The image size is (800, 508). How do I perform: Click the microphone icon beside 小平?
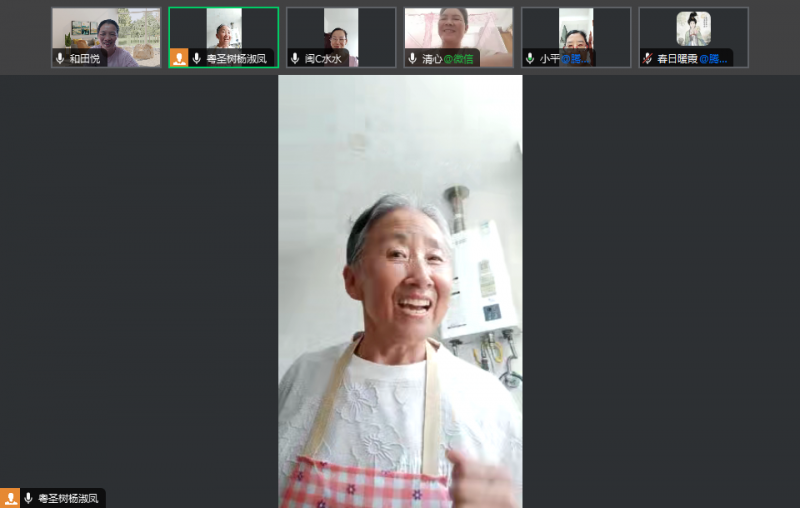[x=530, y=59]
